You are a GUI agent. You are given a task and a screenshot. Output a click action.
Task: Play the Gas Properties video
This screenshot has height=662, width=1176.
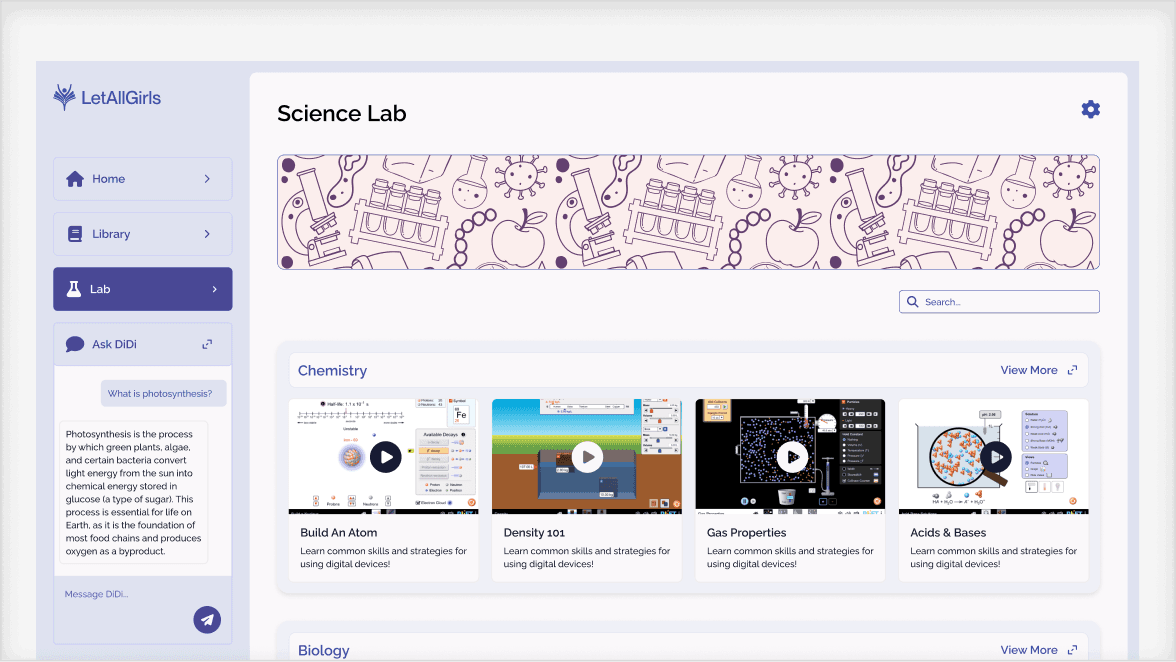pos(792,457)
